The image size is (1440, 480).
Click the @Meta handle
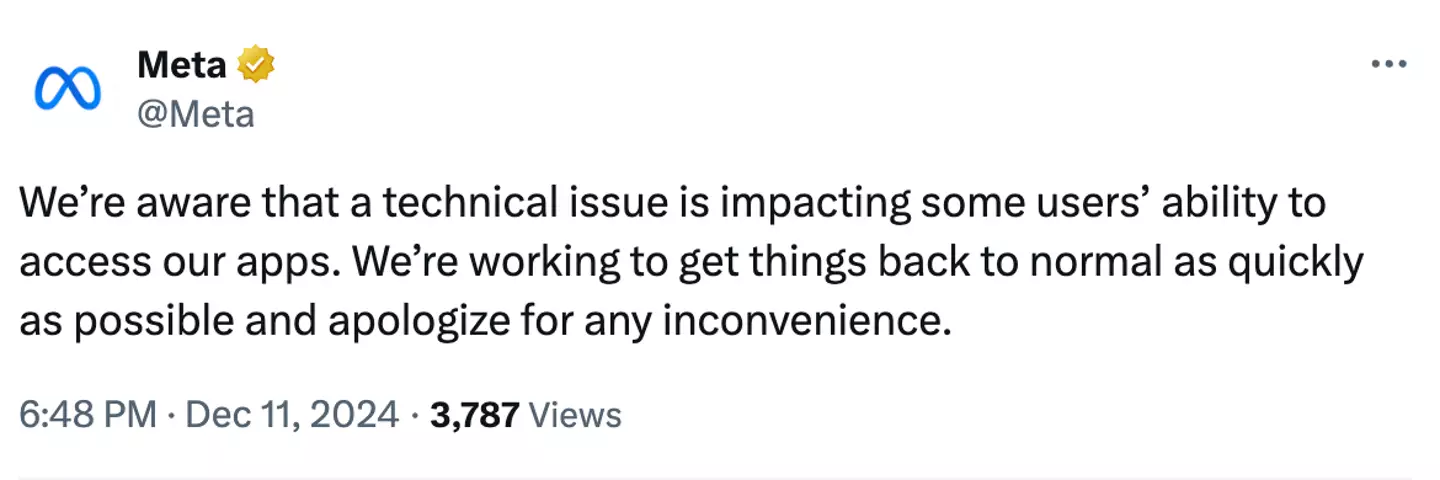(195, 114)
